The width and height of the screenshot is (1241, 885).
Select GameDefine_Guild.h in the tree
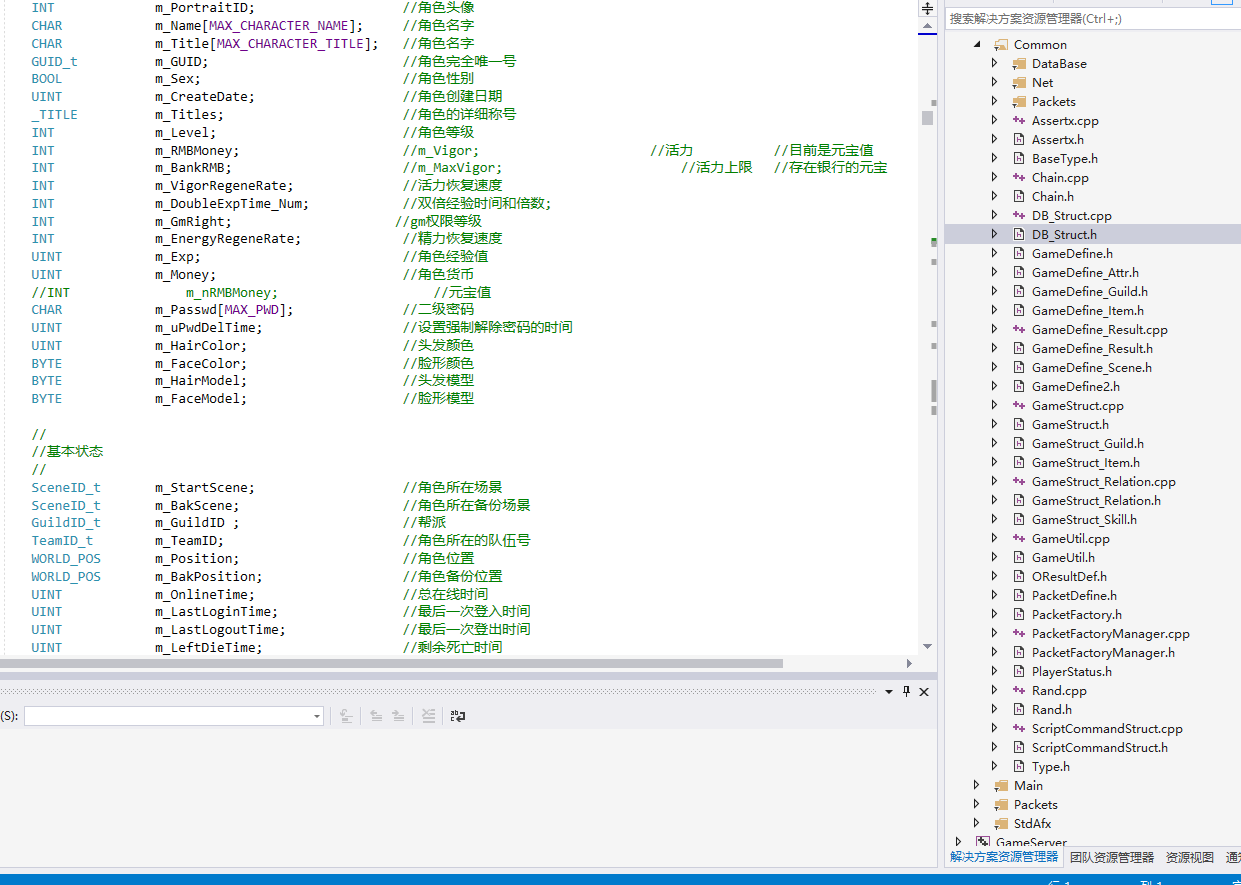click(1089, 291)
